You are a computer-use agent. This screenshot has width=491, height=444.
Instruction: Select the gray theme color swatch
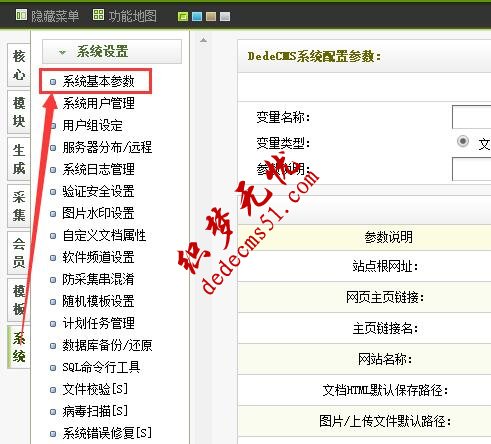pyautogui.click(x=225, y=16)
